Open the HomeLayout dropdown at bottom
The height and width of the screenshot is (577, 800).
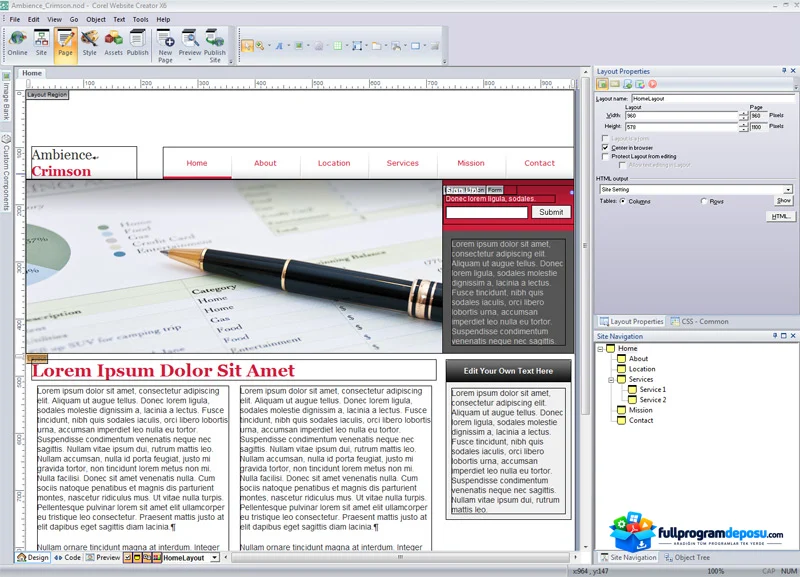[x=215, y=558]
